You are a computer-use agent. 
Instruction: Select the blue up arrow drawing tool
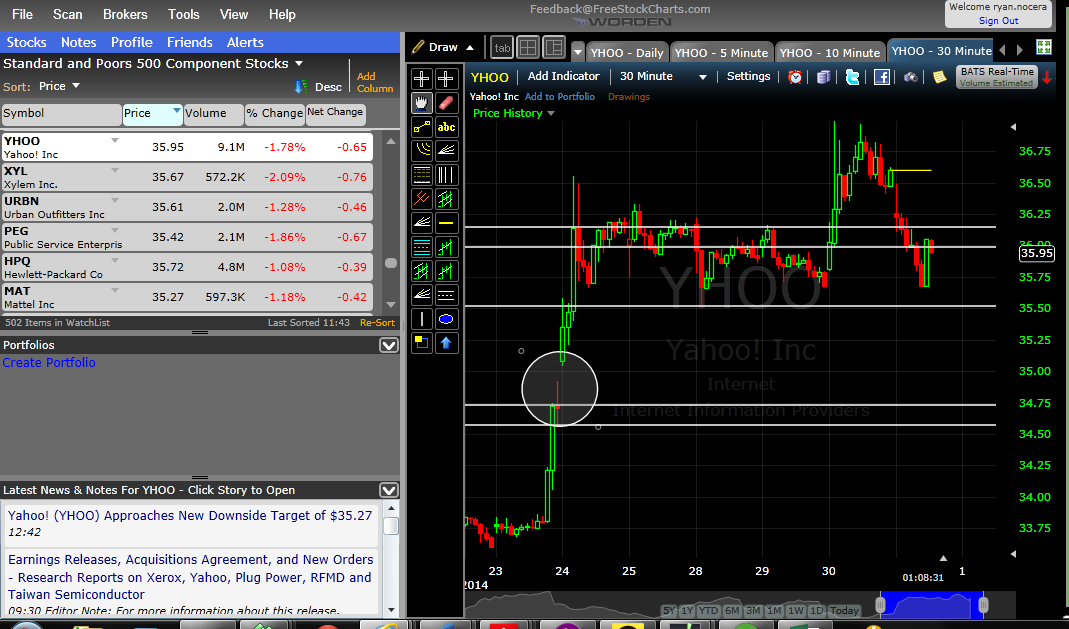(x=447, y=343)
